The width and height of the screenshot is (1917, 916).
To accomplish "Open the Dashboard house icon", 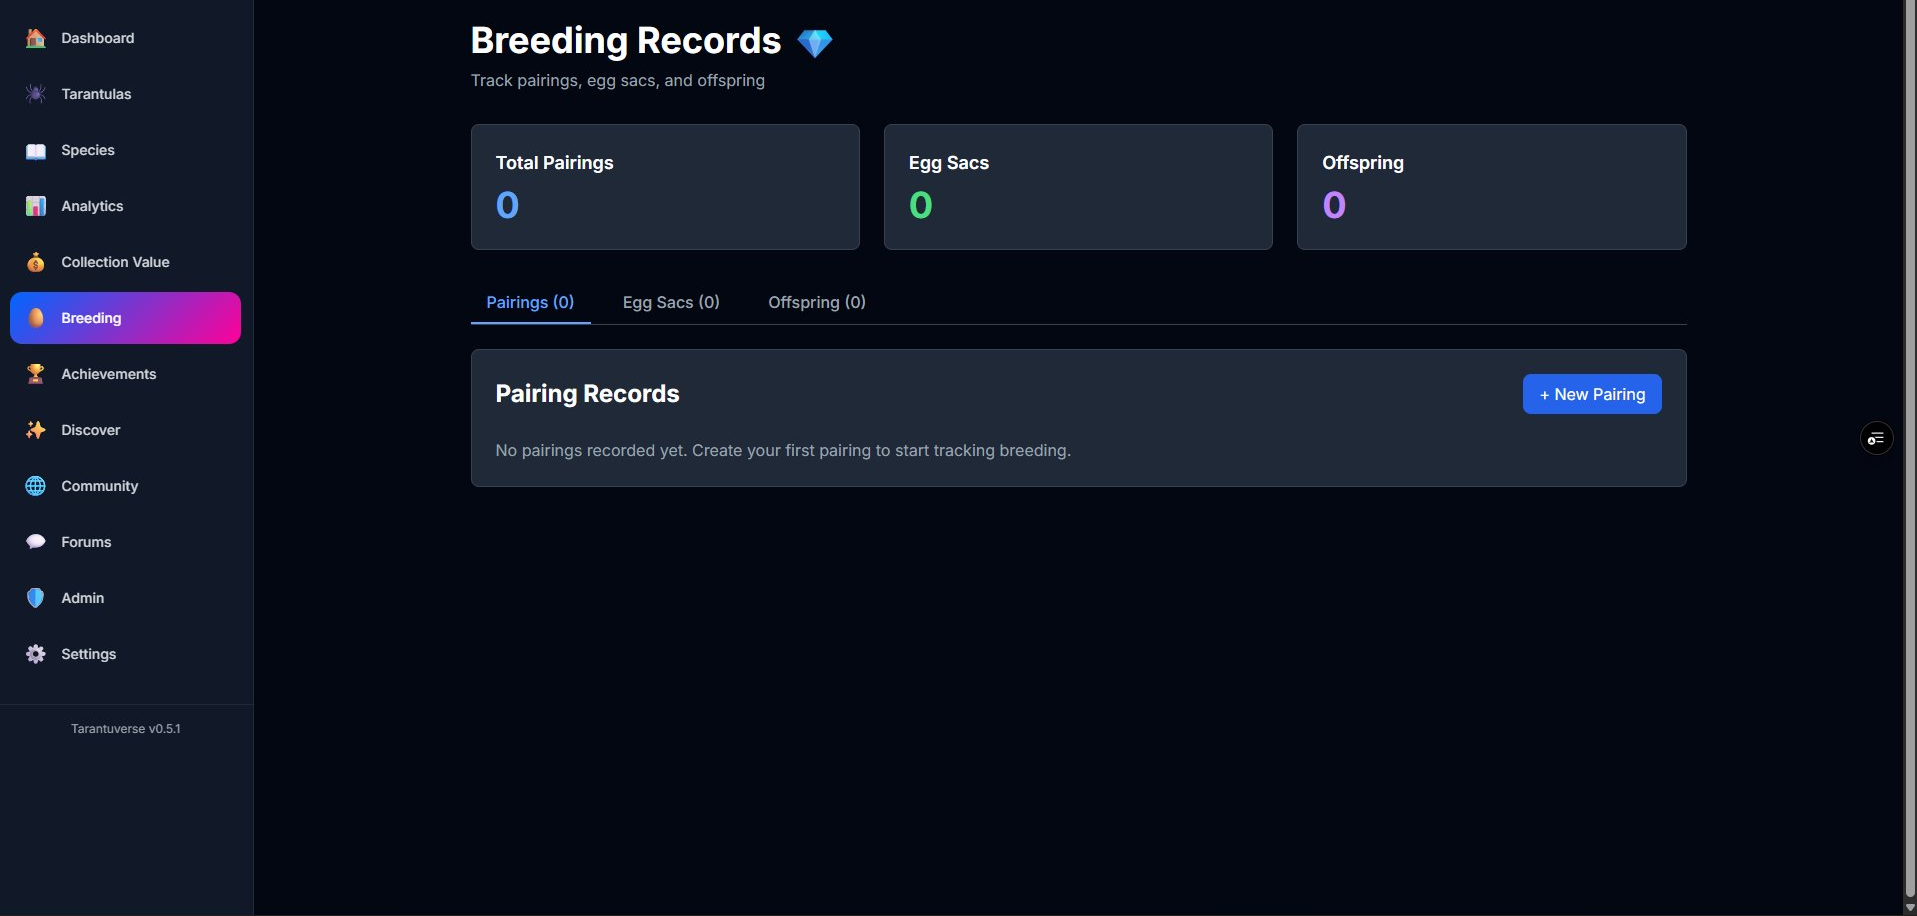I will pyautogui.click(x=36, y=38).
